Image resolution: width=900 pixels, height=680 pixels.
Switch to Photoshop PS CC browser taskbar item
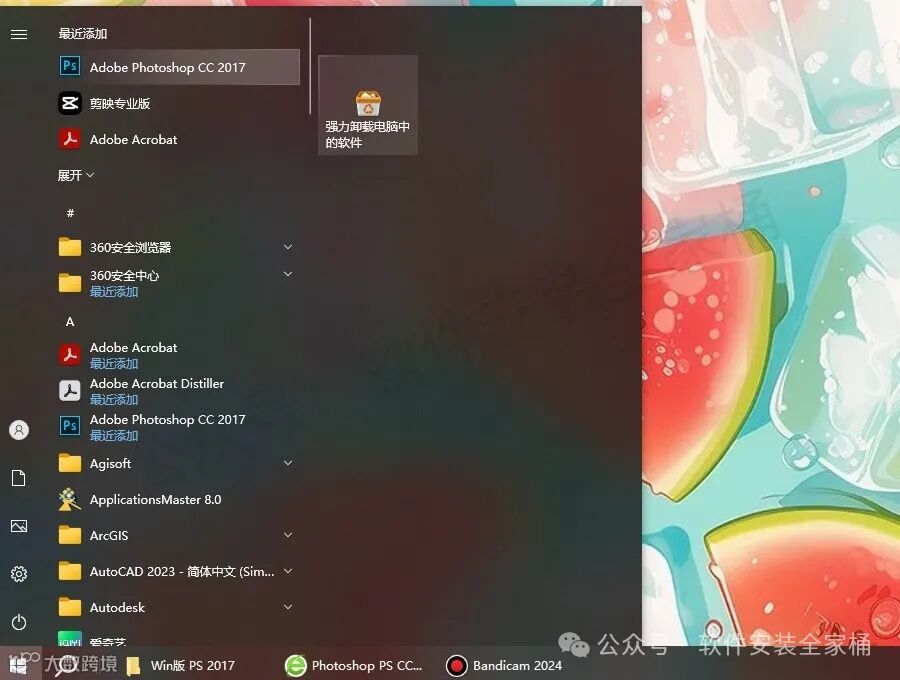pos(354,666)
